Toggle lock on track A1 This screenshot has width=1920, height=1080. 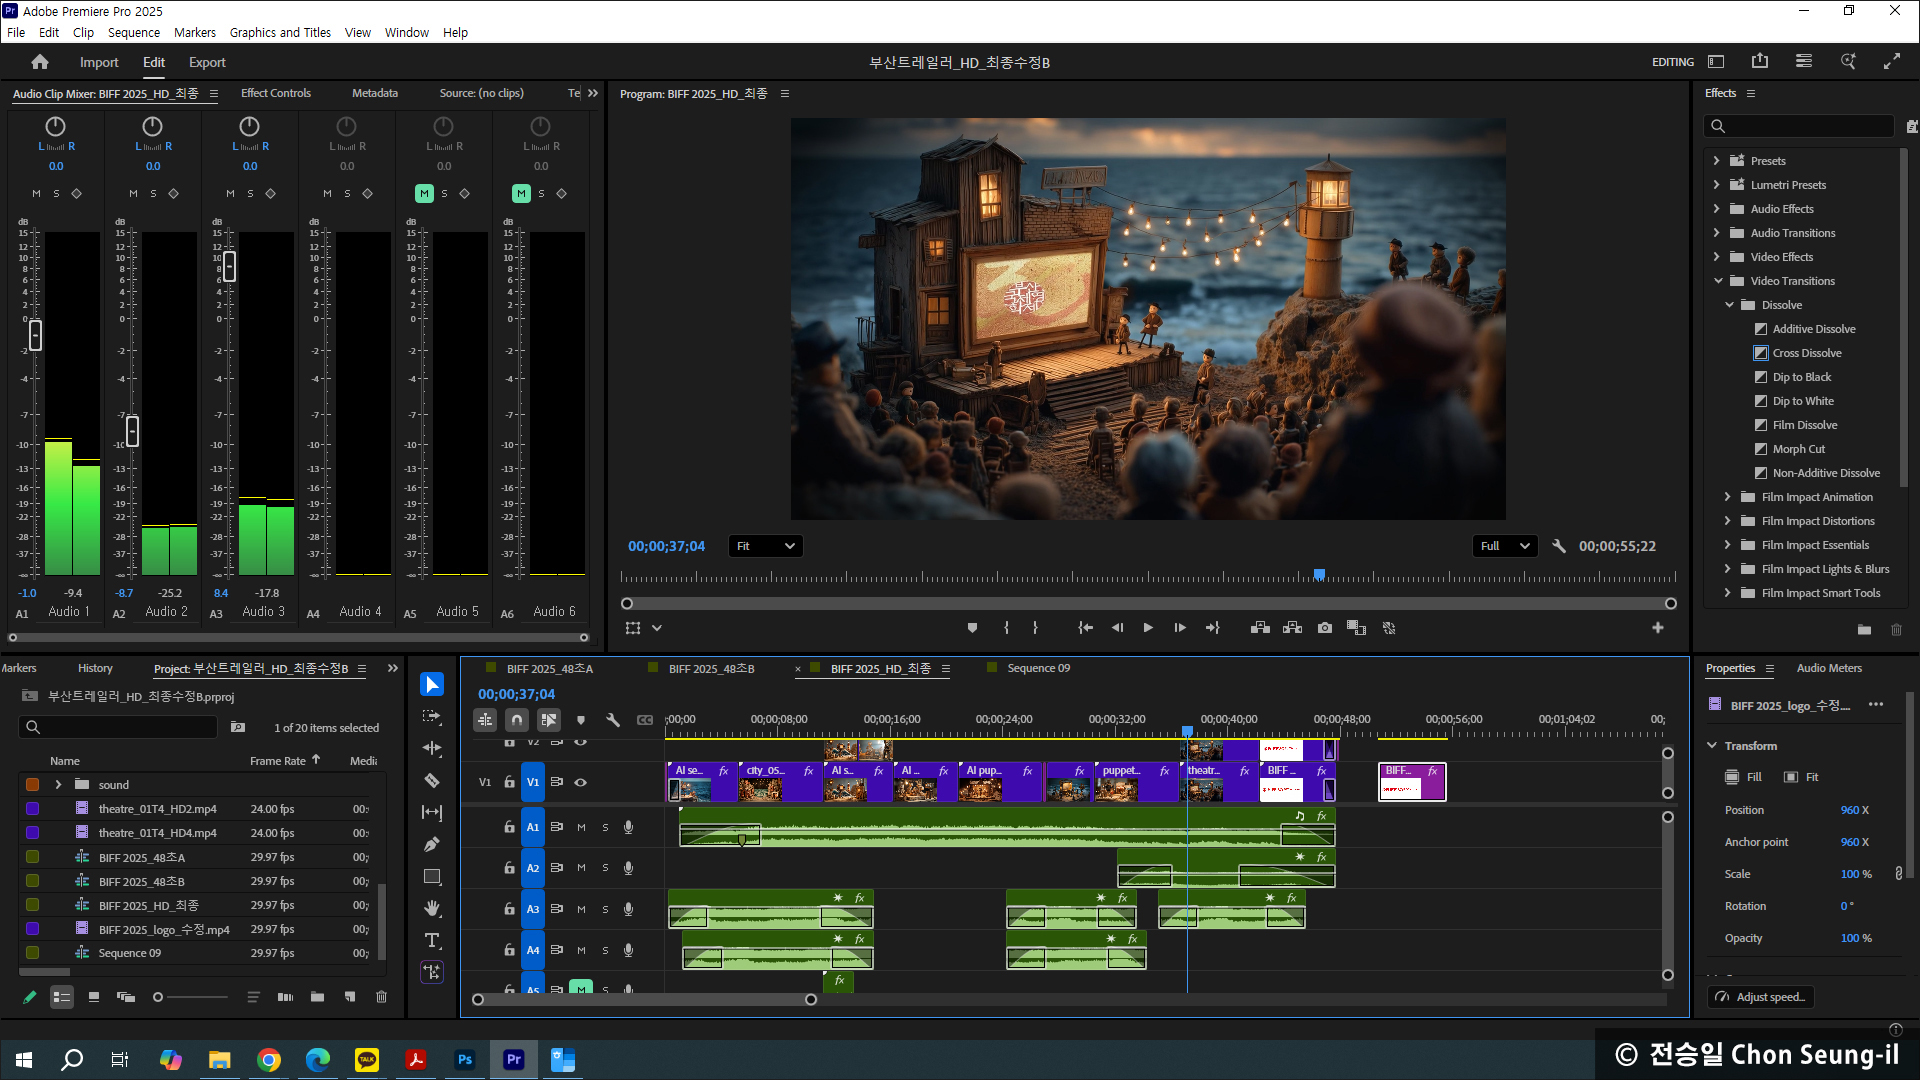click(509, 827)
